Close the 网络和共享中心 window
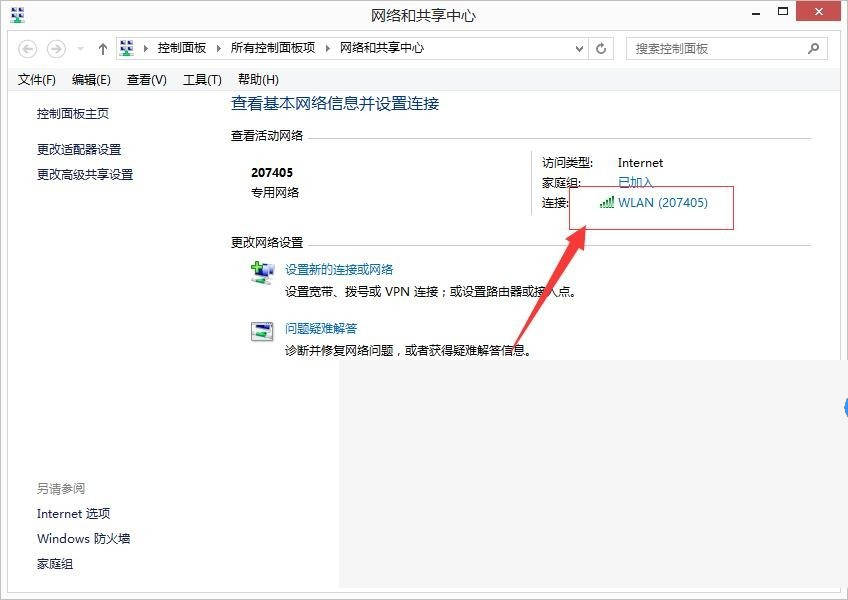This screenshot has width=848, height=600. tap(819, 12)
